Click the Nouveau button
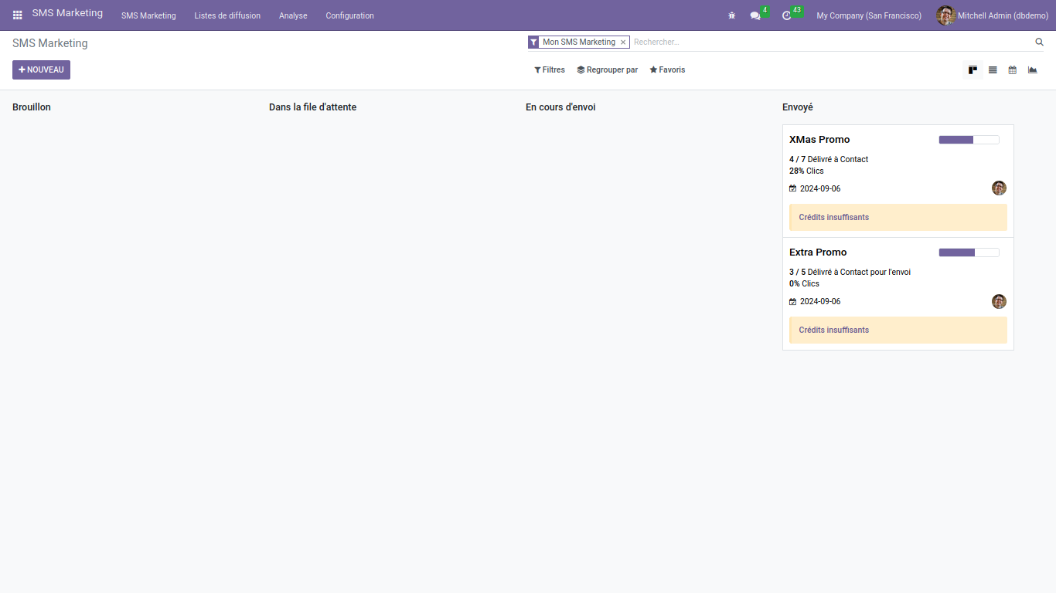This screenshot has height=593, width=1056. tap(41, 70)
